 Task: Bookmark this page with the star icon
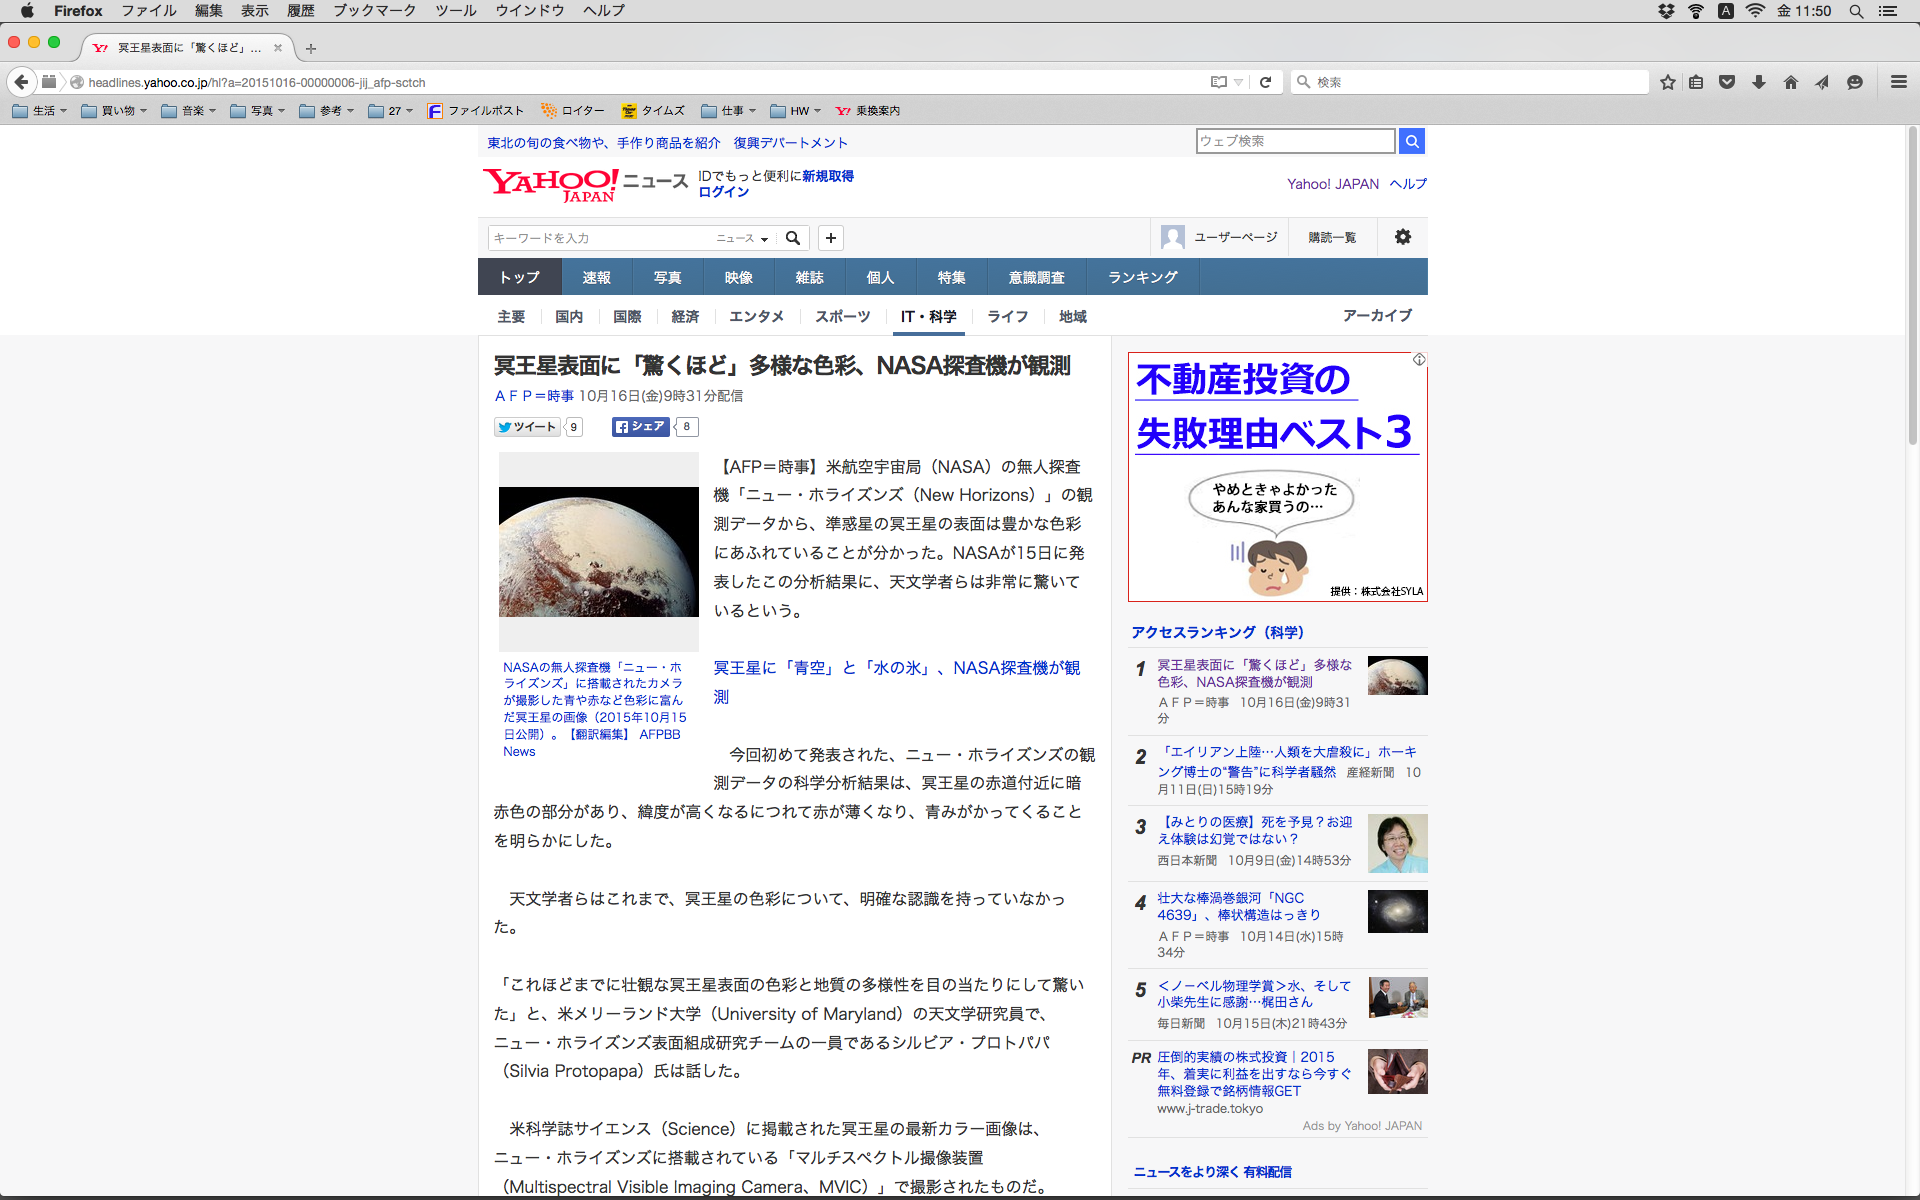[x=1667, y=82]
